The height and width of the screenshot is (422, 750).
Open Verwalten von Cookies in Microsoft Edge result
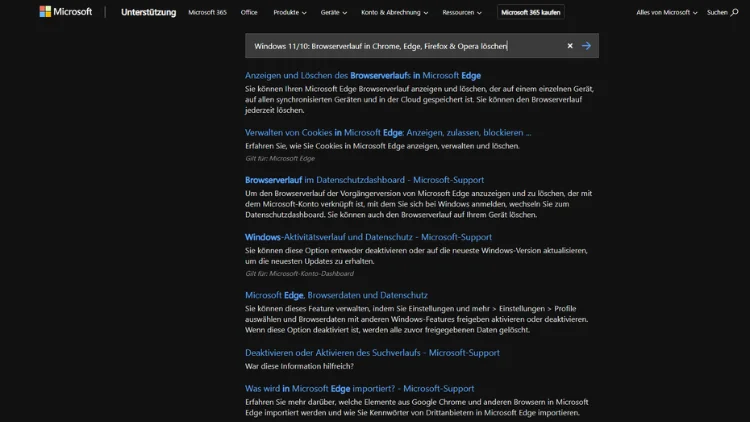(x=388, y=133)
